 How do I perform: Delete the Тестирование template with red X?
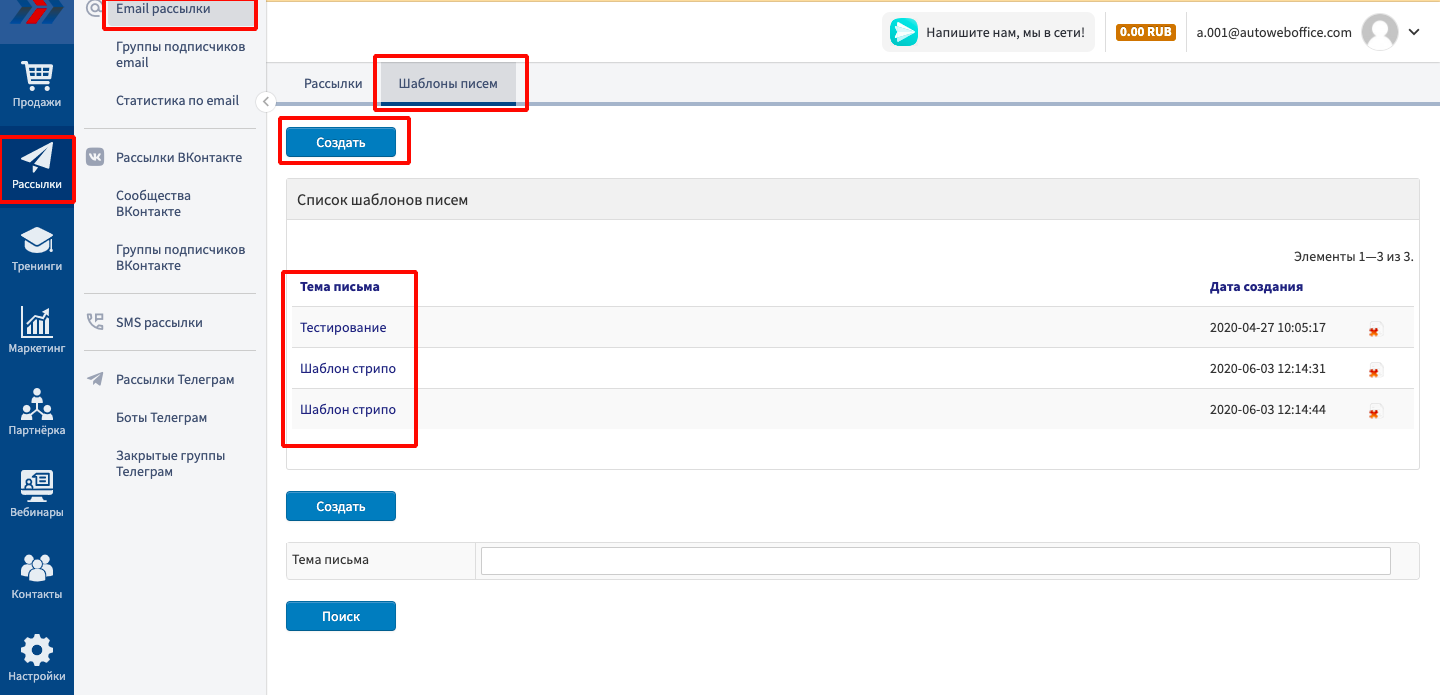pos(1374,330)
